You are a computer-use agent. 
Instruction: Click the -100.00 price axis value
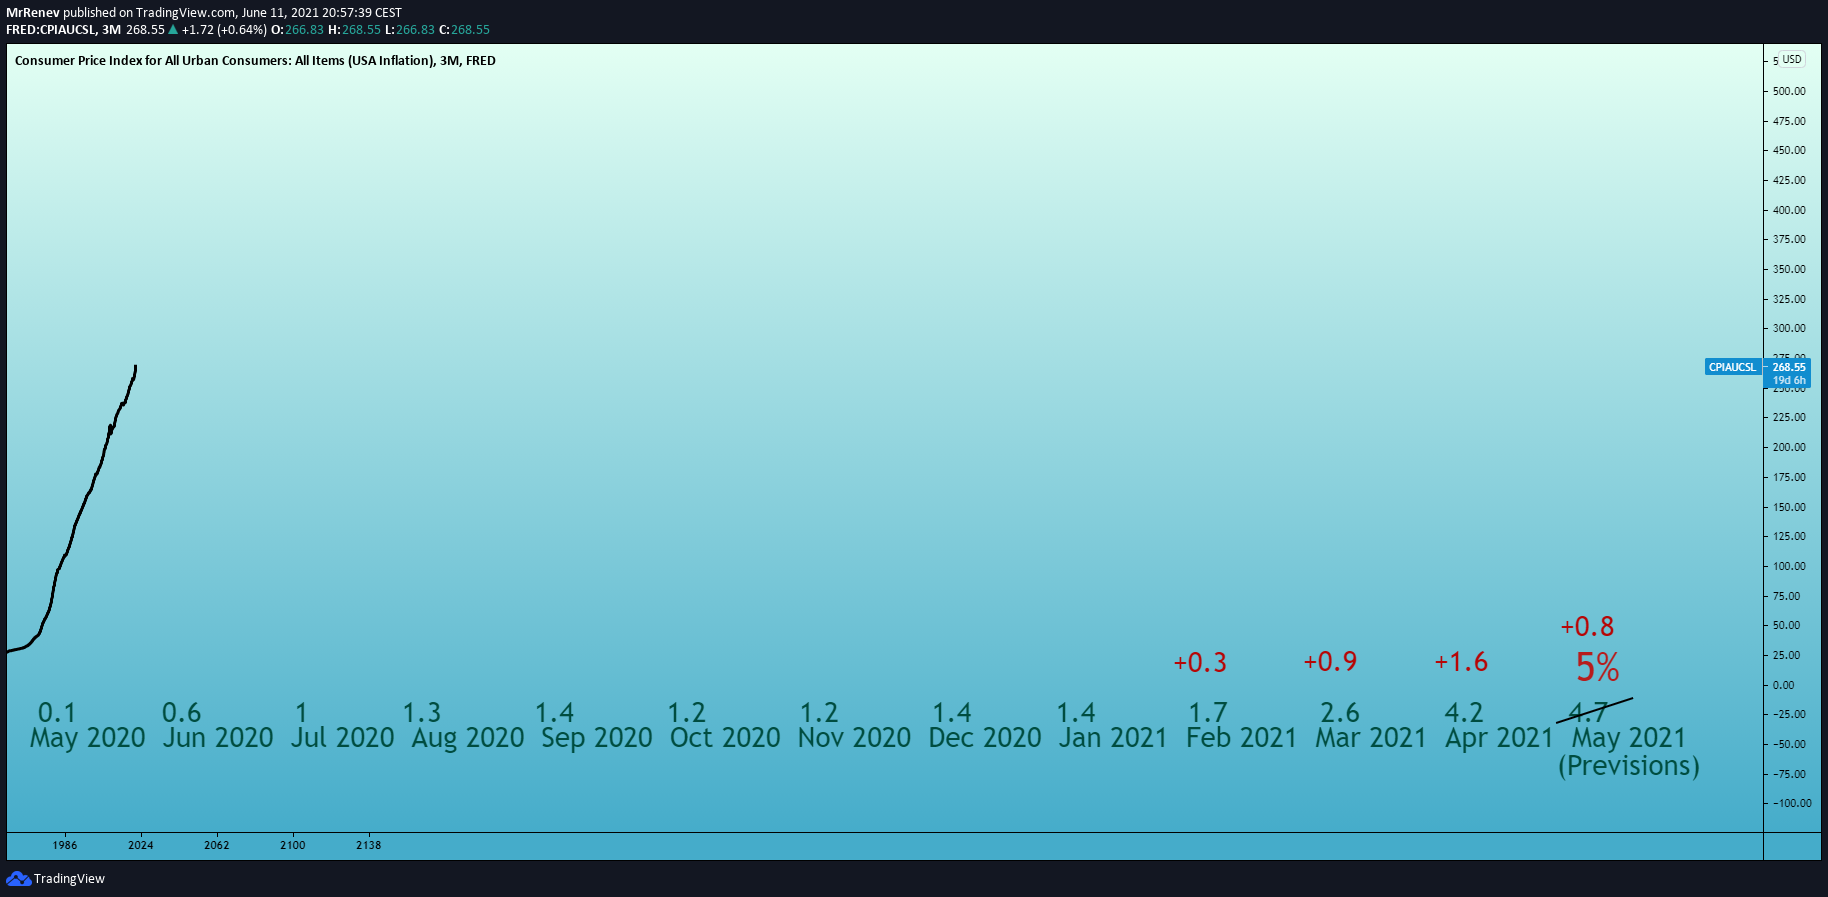1792,803
